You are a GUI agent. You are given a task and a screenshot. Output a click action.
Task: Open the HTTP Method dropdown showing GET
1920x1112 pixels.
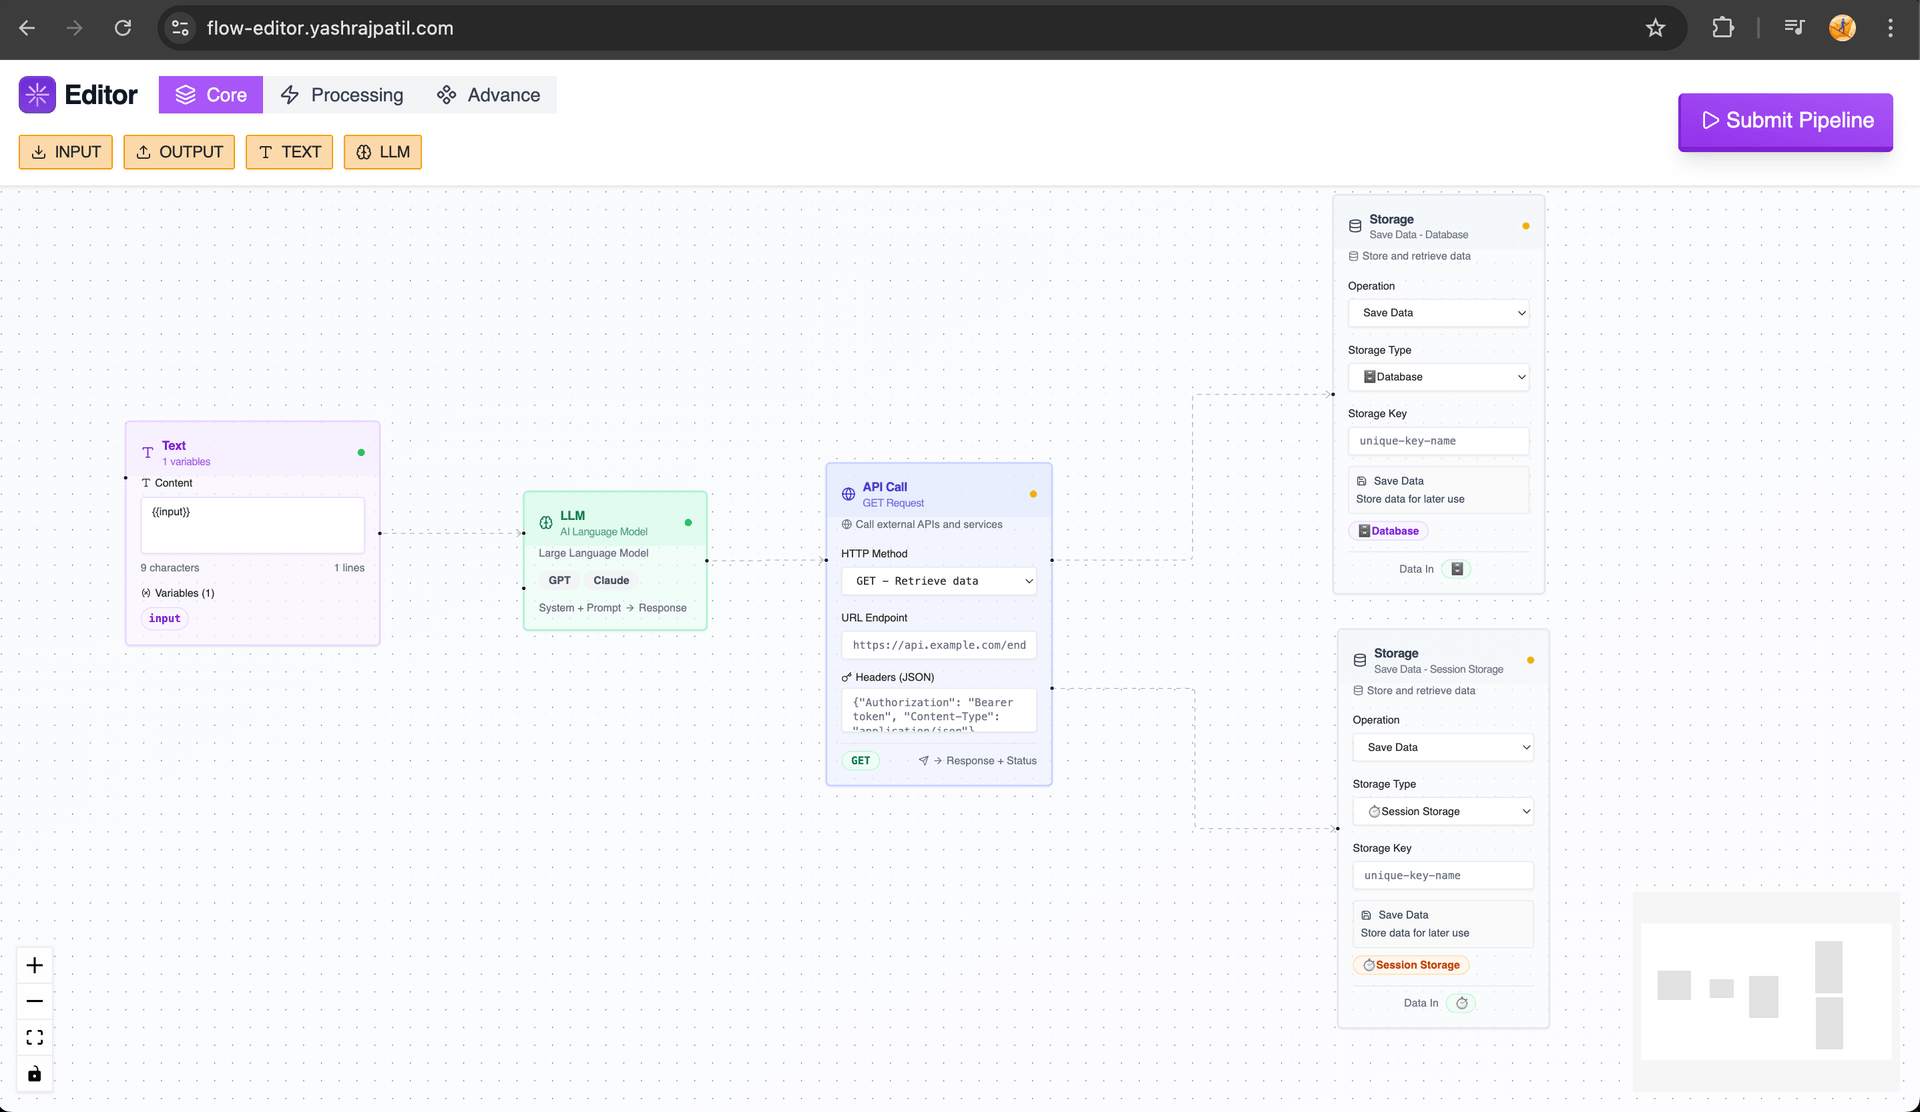[x=938, y=580]
